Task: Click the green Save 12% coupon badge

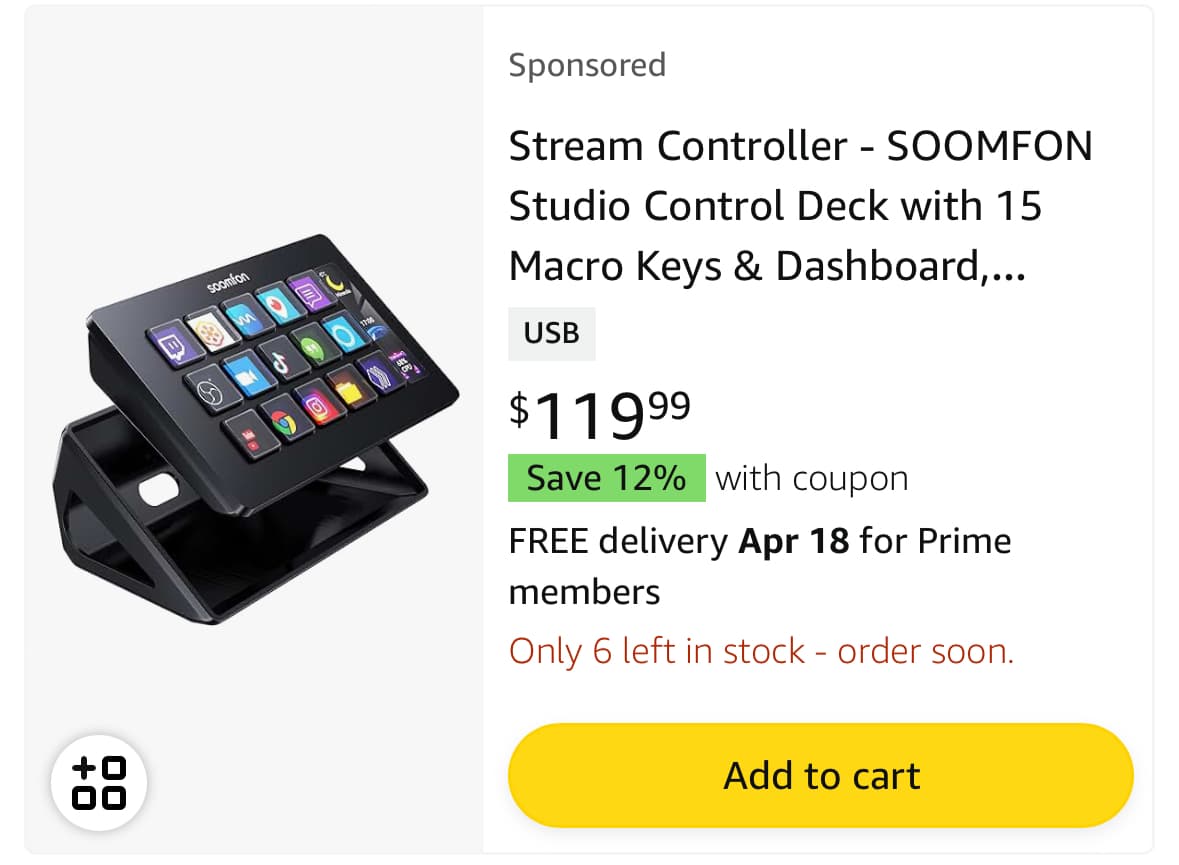Action: (607, 478)
